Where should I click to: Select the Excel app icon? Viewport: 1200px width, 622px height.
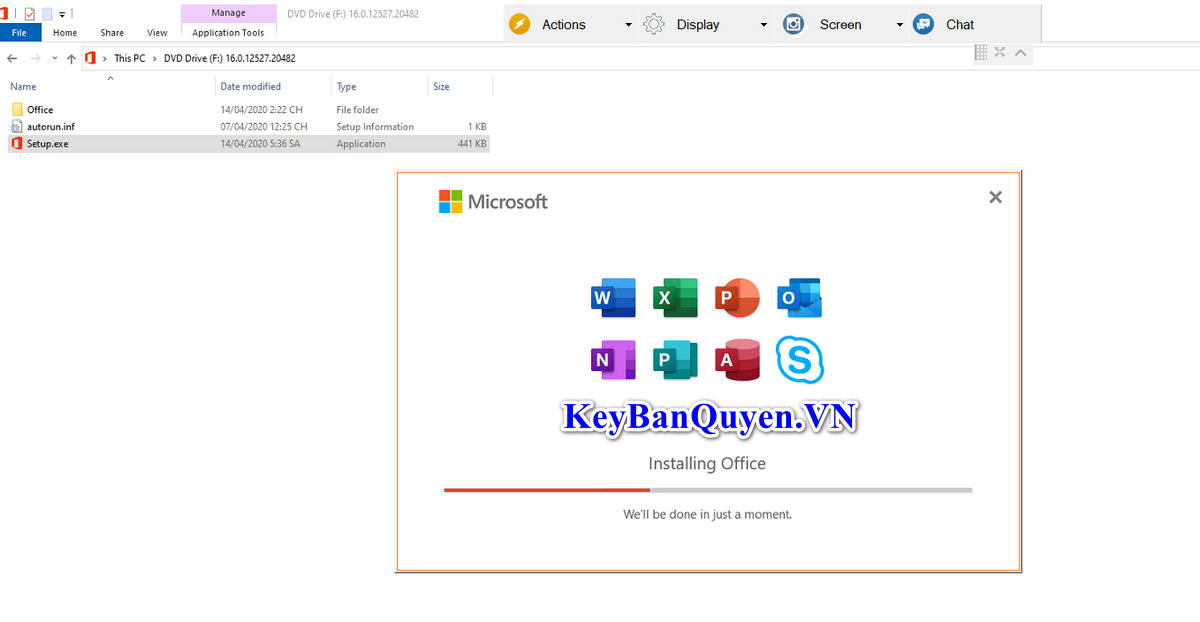click(675, 297)
